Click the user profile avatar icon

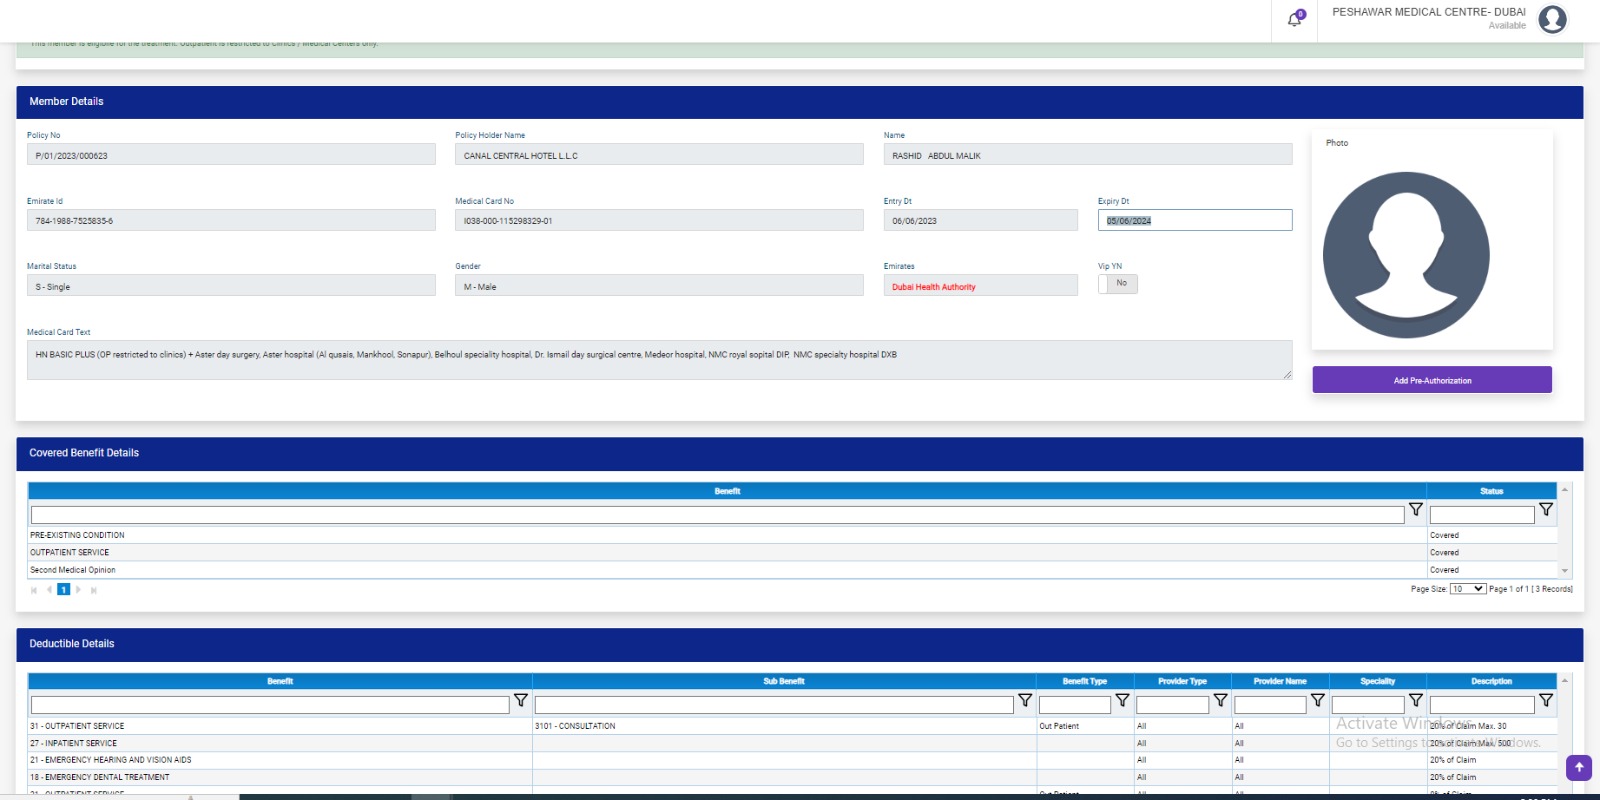click(1552, 19)
